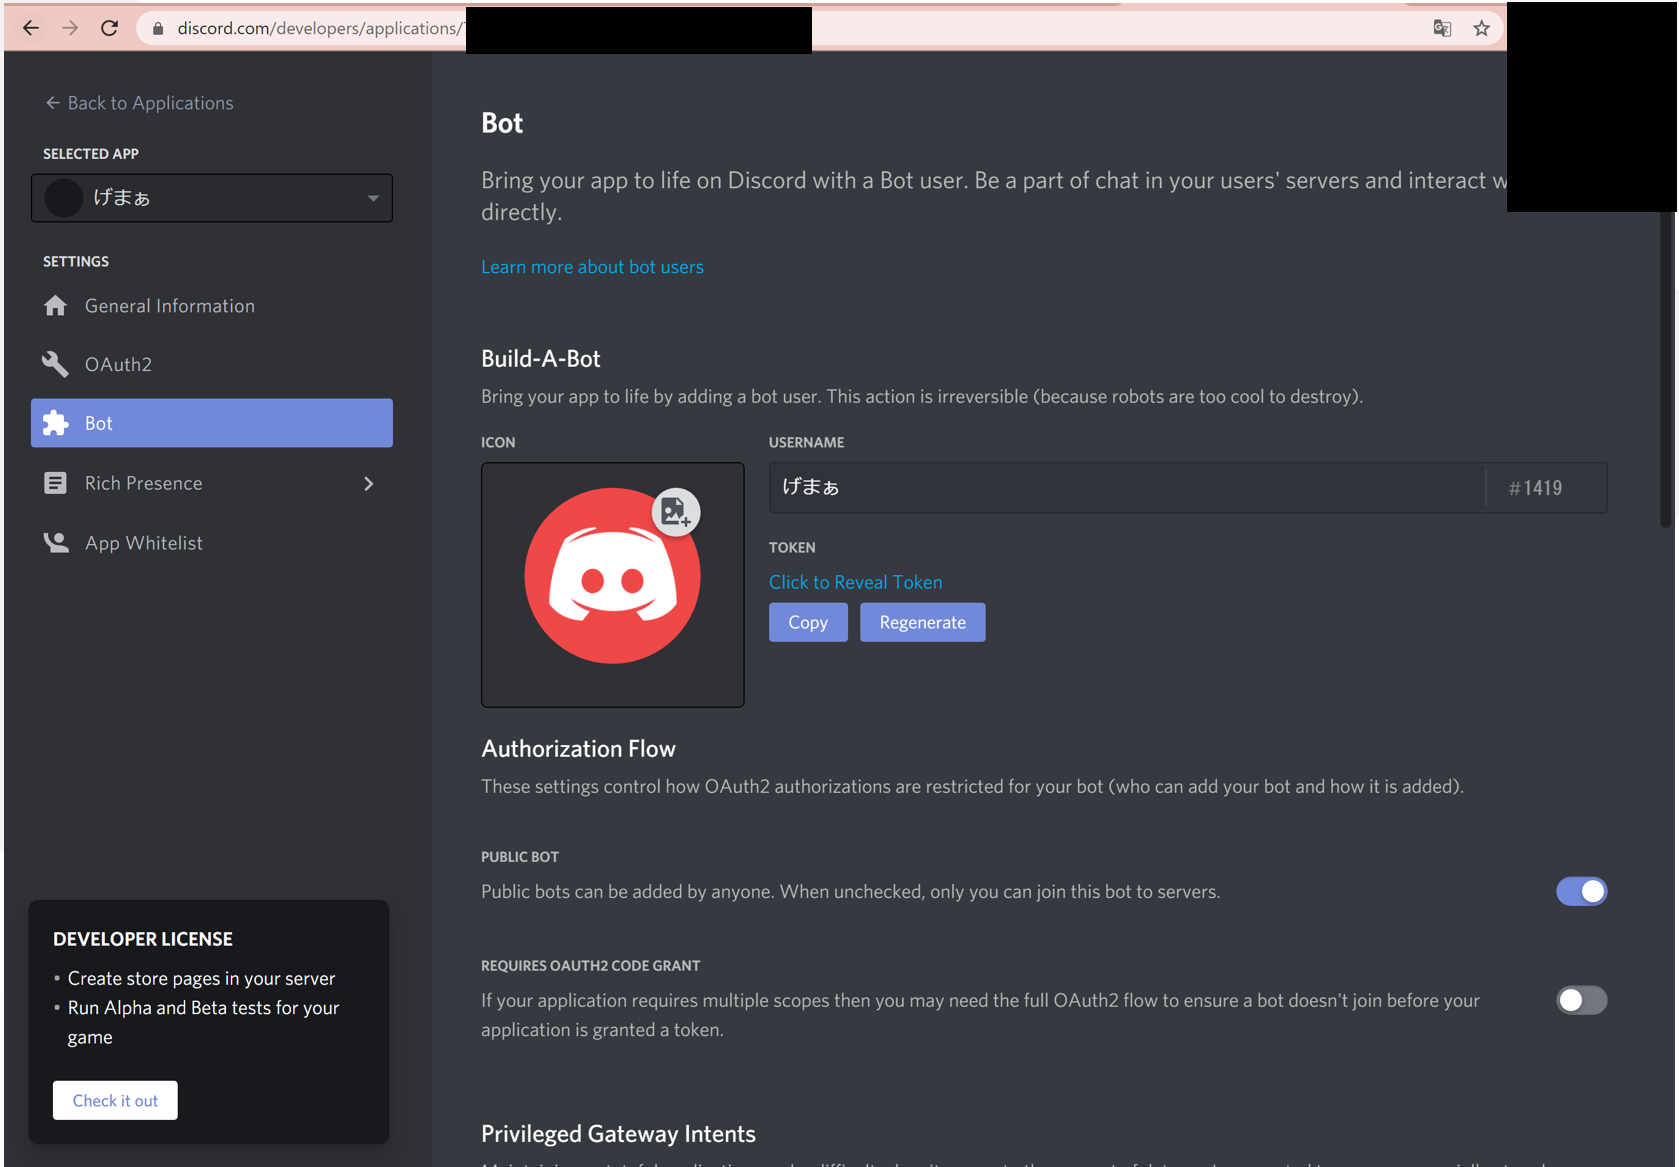Click the OAuth2 wrench icon
The image size is (1679, 1167).
tap(55, 364)
